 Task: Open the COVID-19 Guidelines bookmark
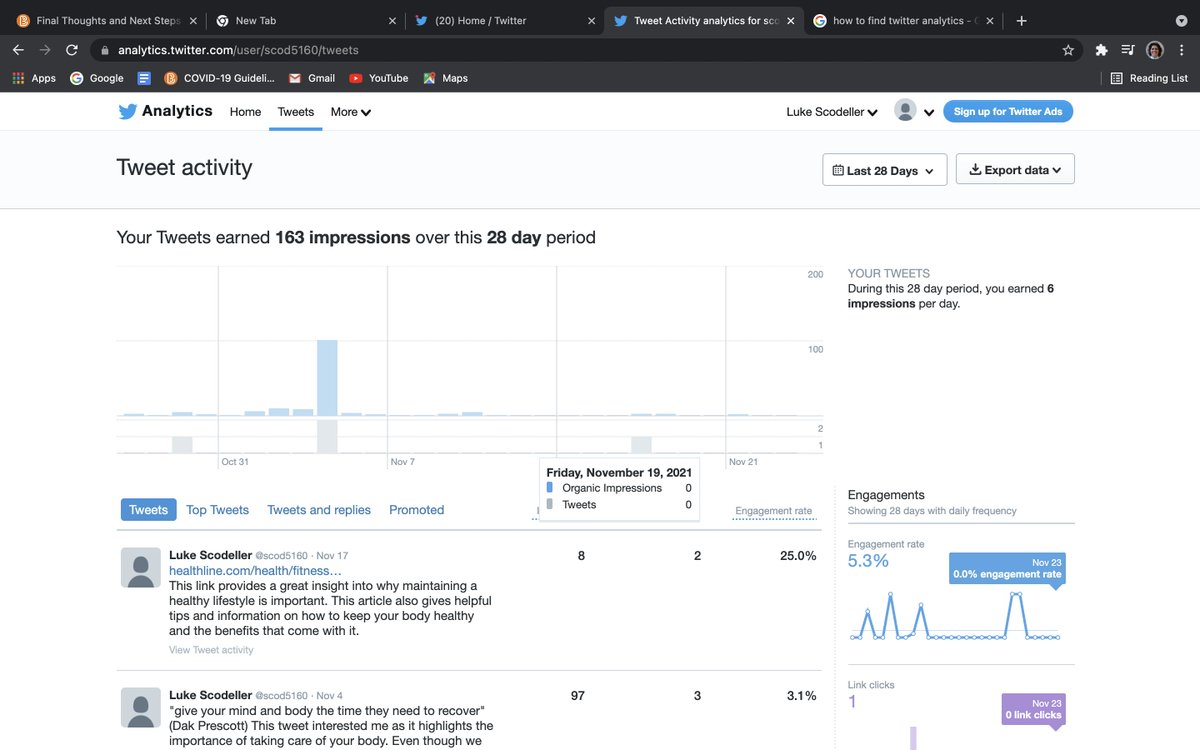219,78
